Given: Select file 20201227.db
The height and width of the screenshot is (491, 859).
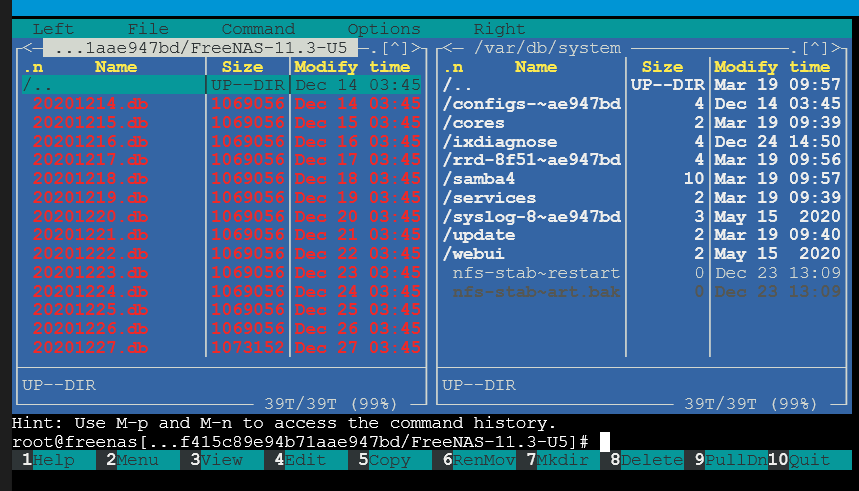Looking at the screenshot, I should [222, 347].
